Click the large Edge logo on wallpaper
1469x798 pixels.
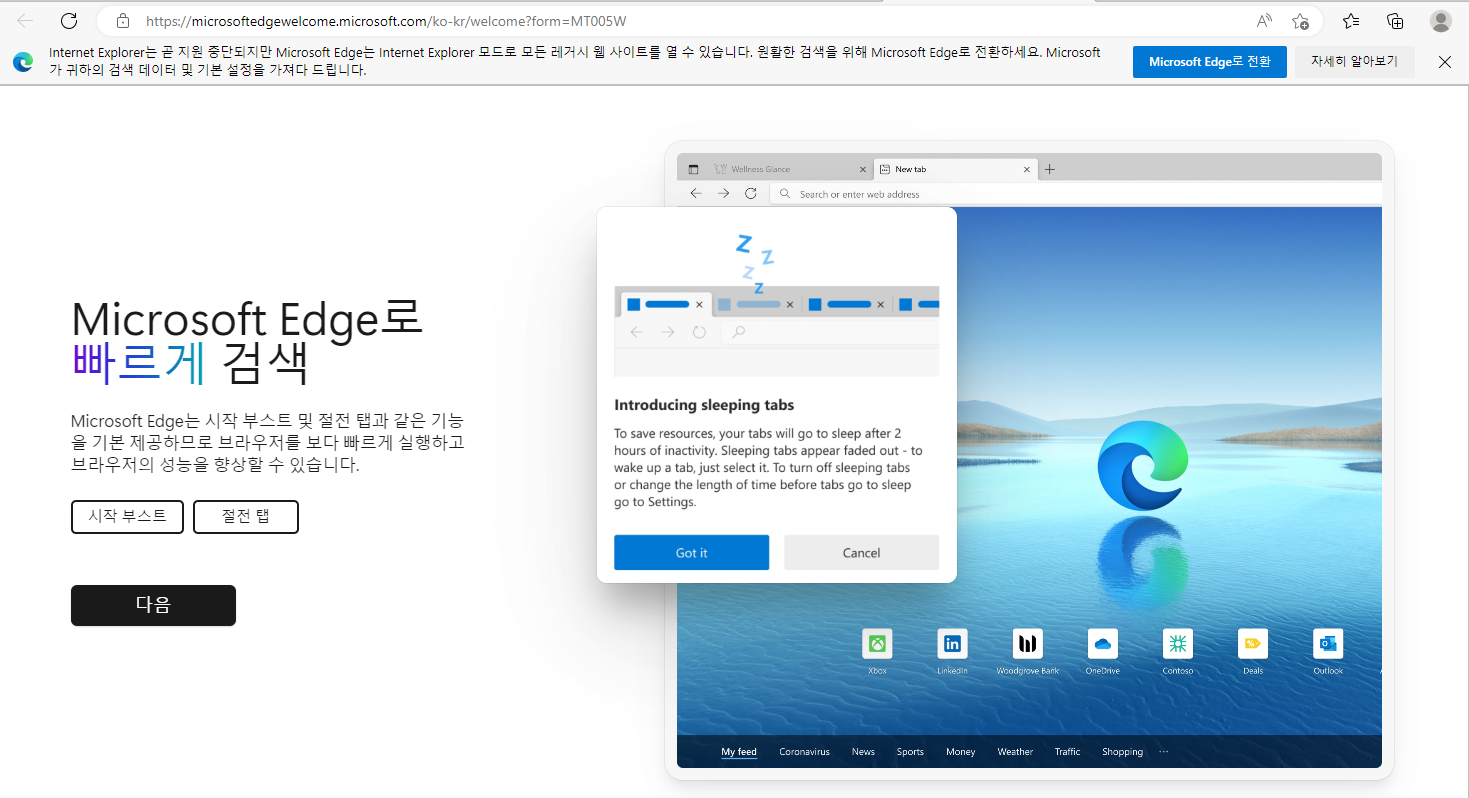1142,465
